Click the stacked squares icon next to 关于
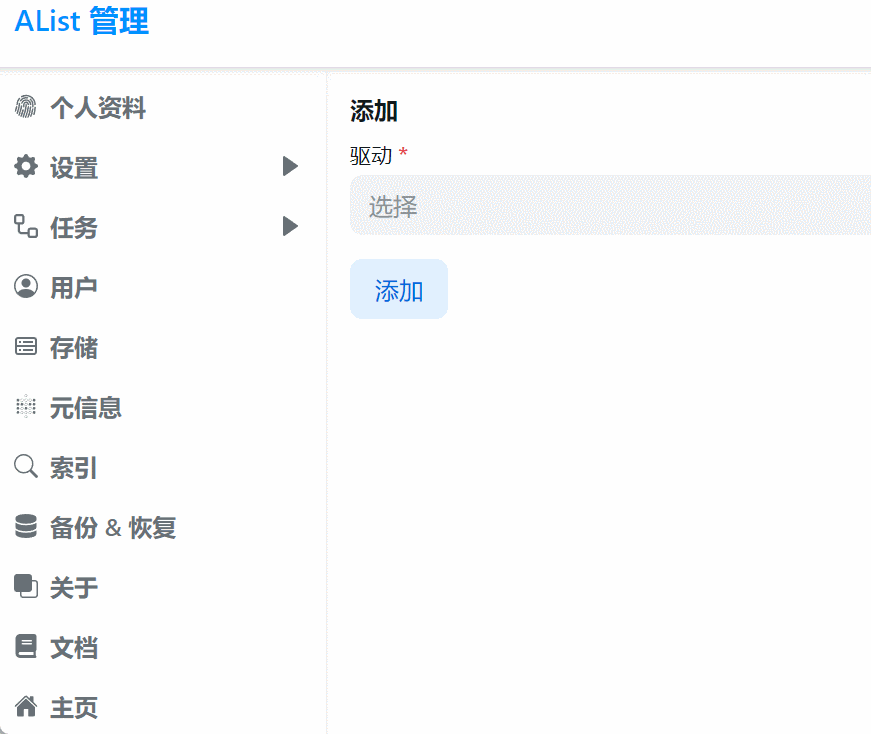 [x=24, y=588]
